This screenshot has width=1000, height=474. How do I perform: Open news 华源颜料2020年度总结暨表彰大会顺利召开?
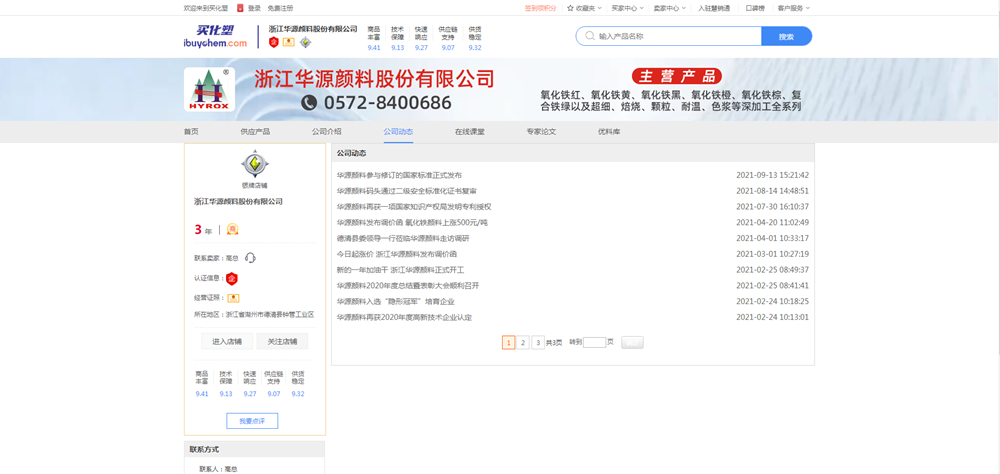click(408, 286)
